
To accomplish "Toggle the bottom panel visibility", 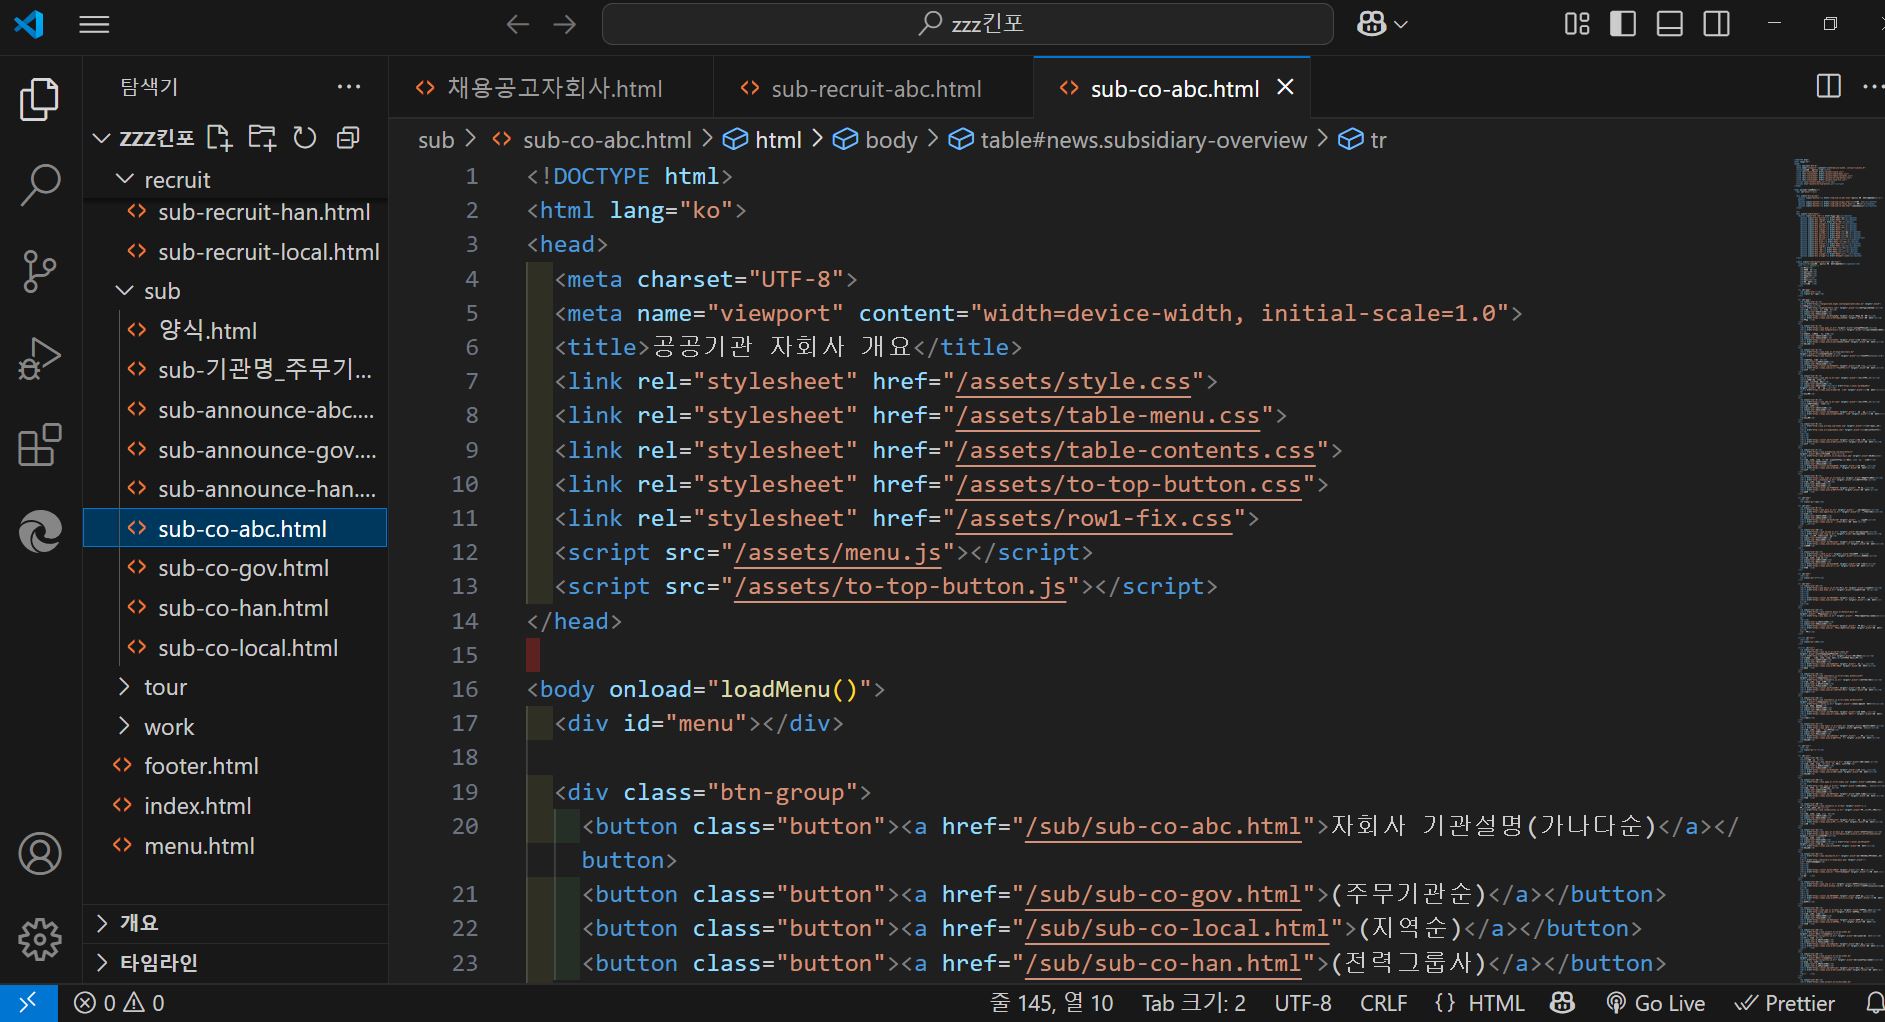I will pyautogui.click(x=1670, y=24).
